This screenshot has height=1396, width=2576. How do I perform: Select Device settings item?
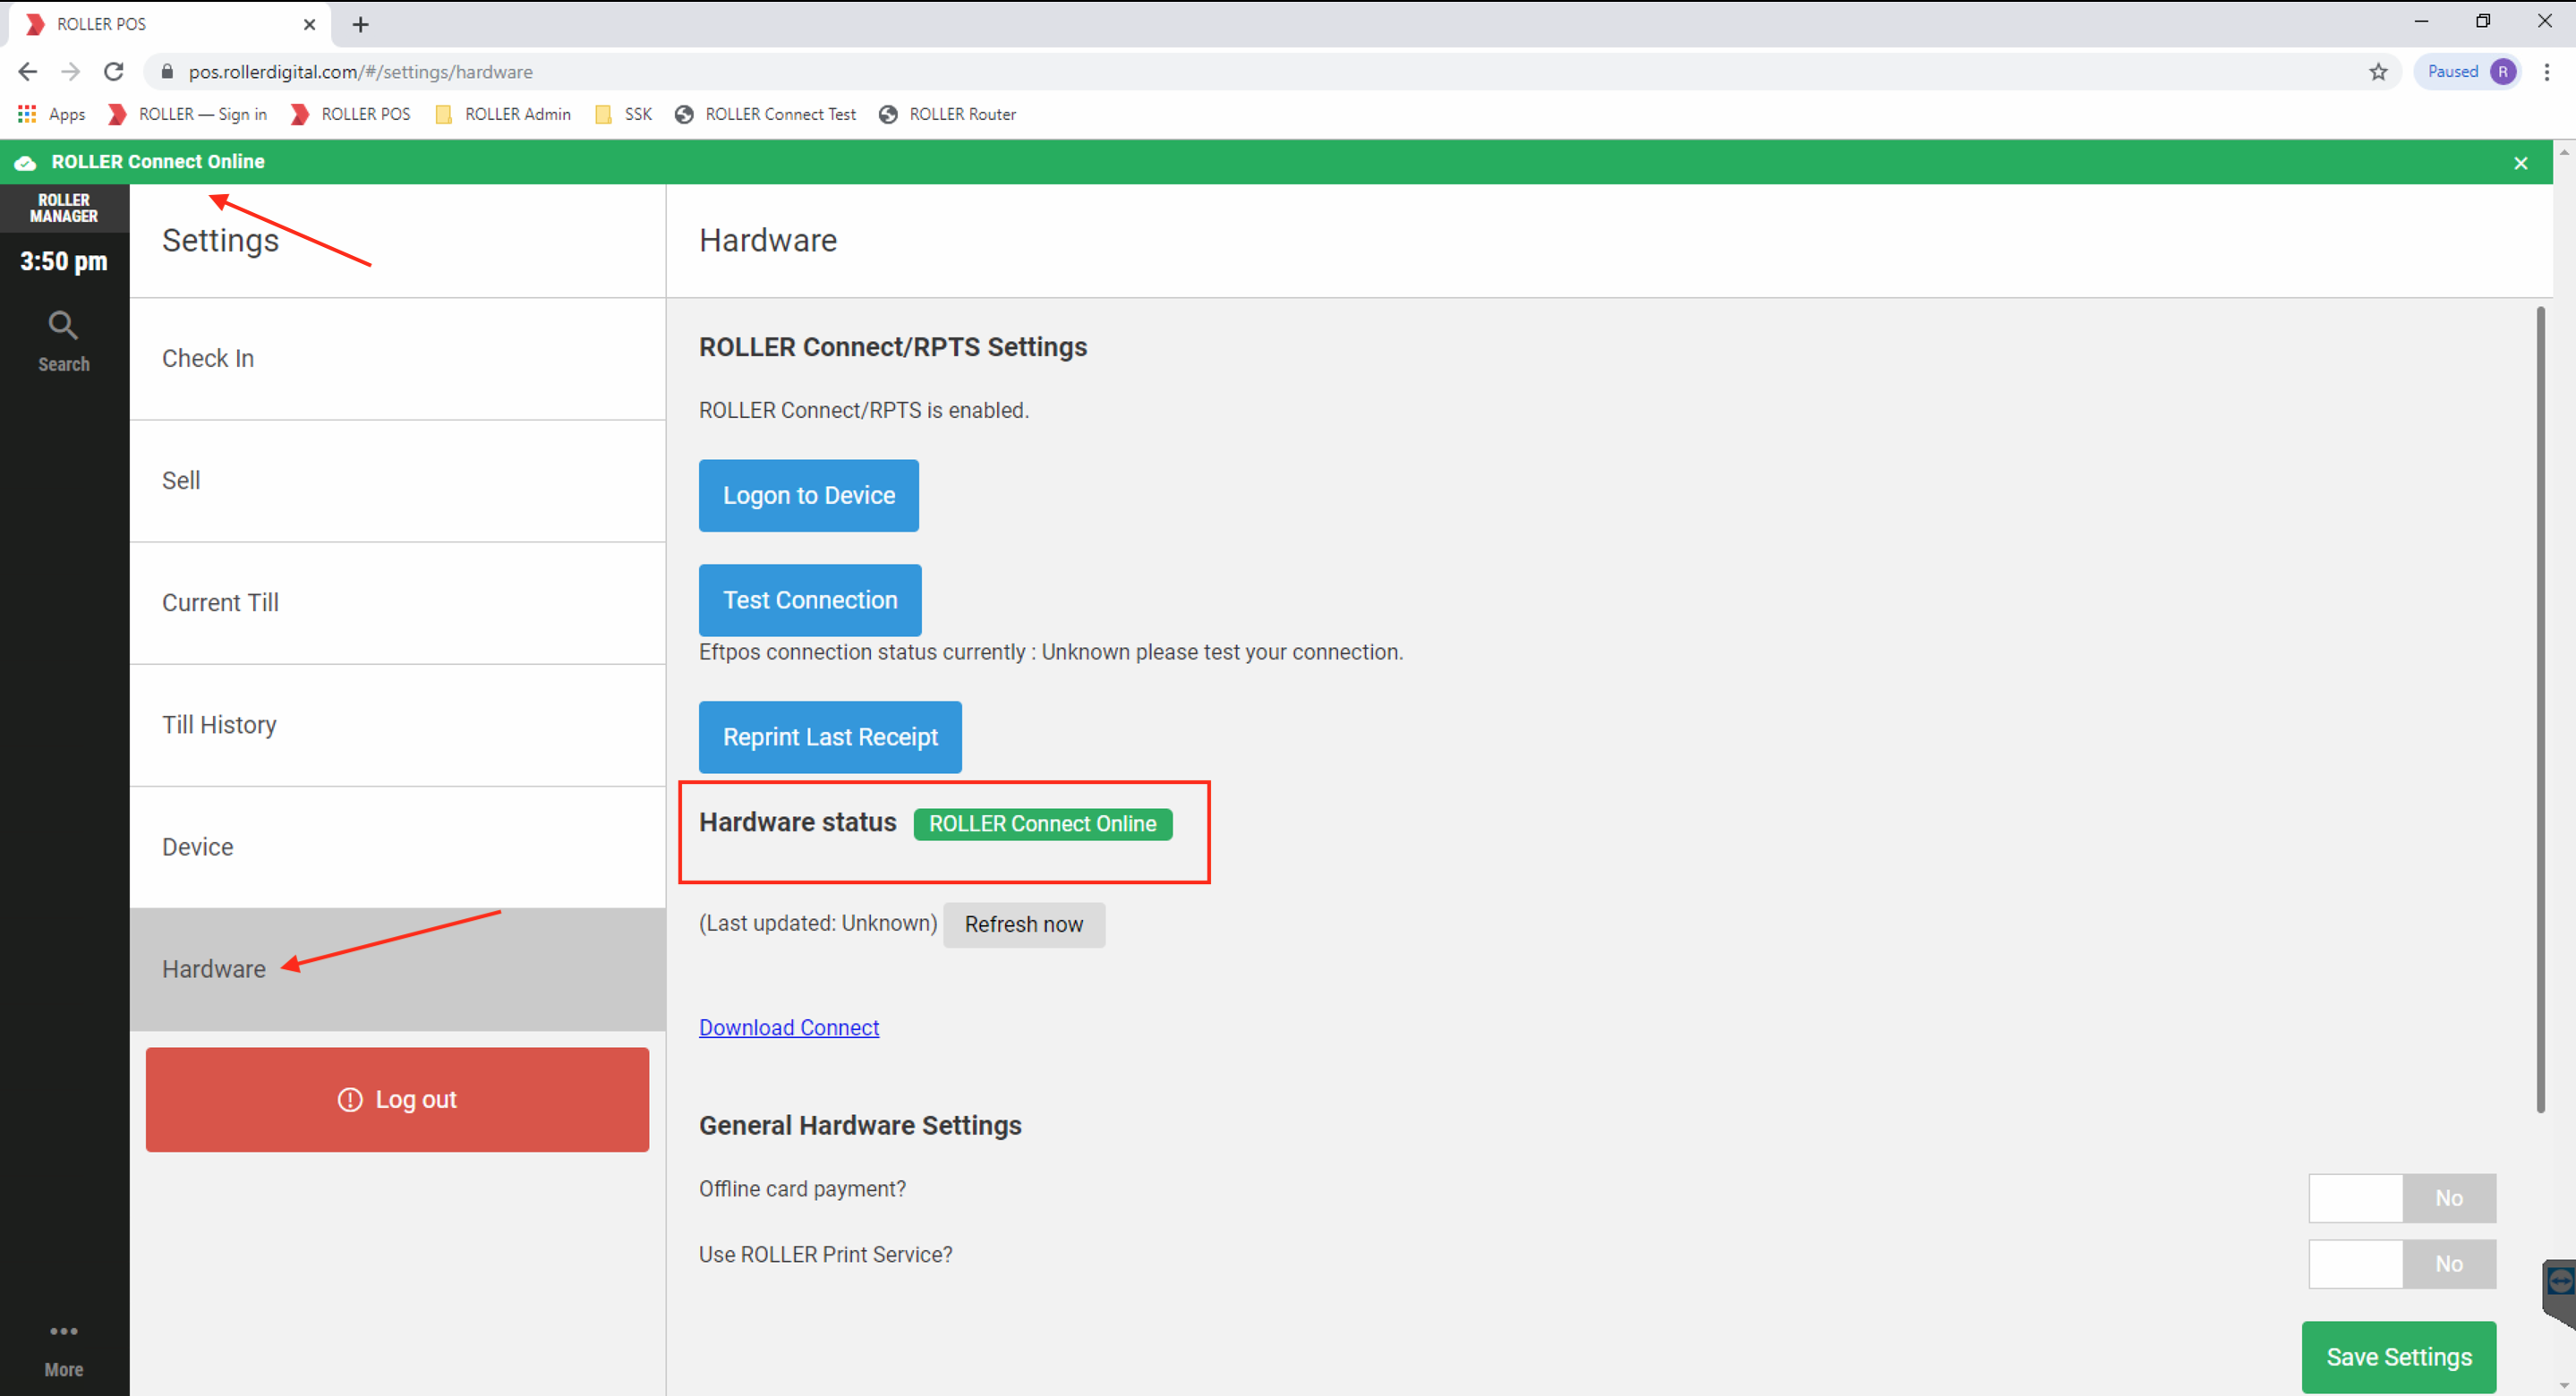tap(397, 847)
